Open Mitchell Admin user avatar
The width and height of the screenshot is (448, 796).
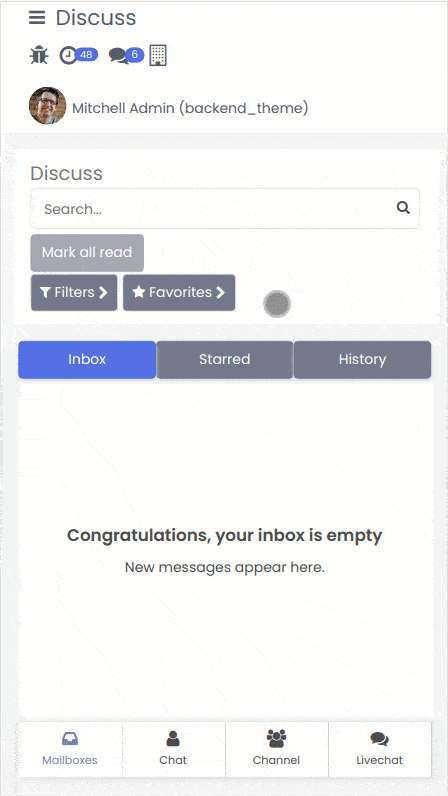point(47,106)
